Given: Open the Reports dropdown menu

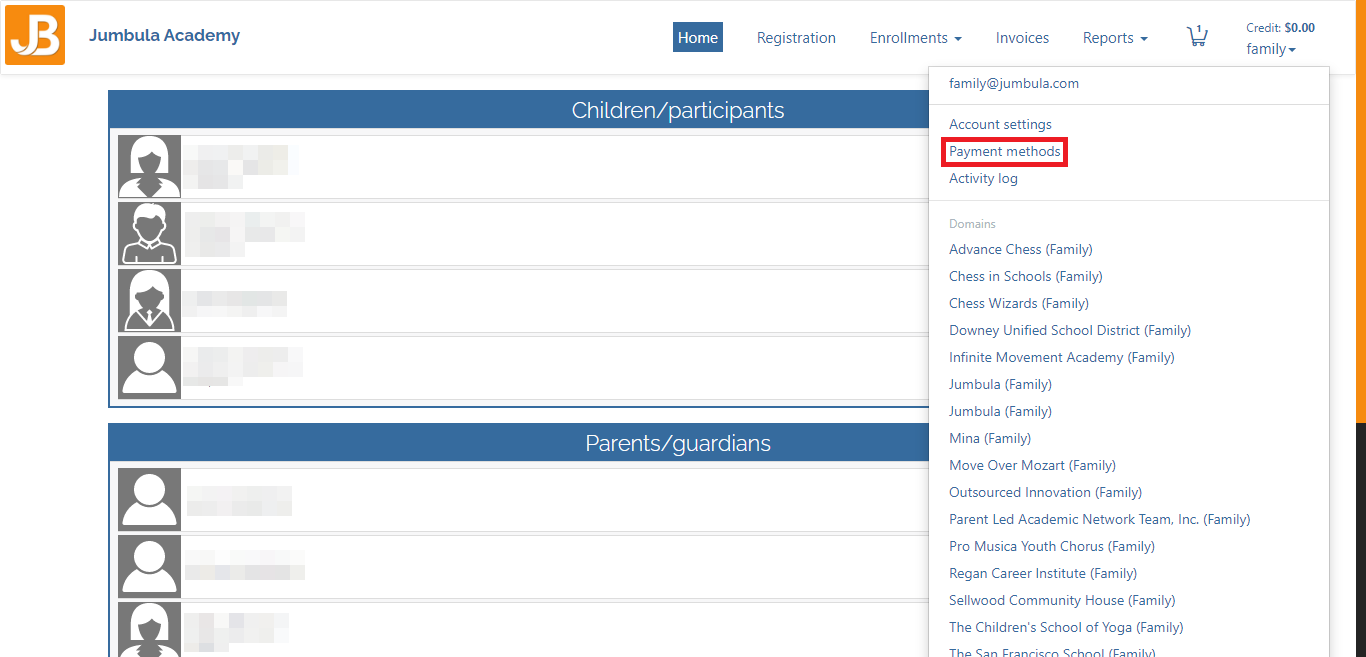Looking at the screenshot, I should (1115, 38).
